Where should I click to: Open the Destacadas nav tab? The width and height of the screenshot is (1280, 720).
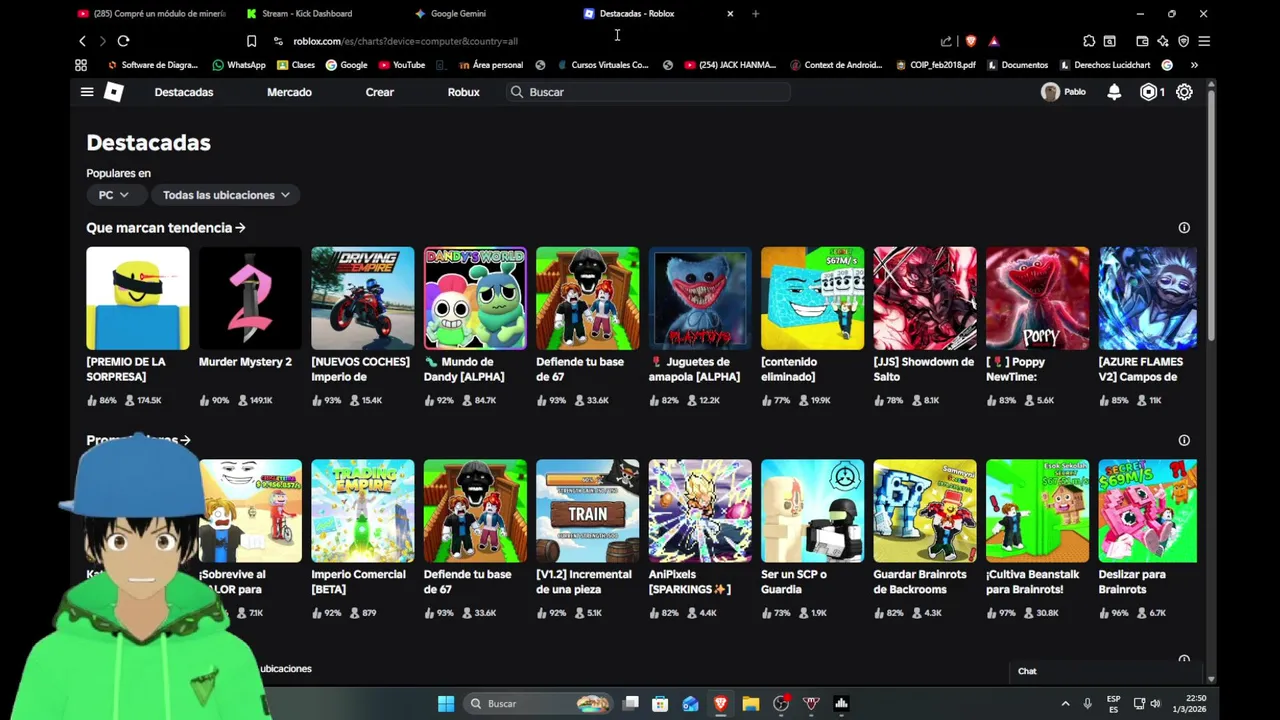click(184, 92)
